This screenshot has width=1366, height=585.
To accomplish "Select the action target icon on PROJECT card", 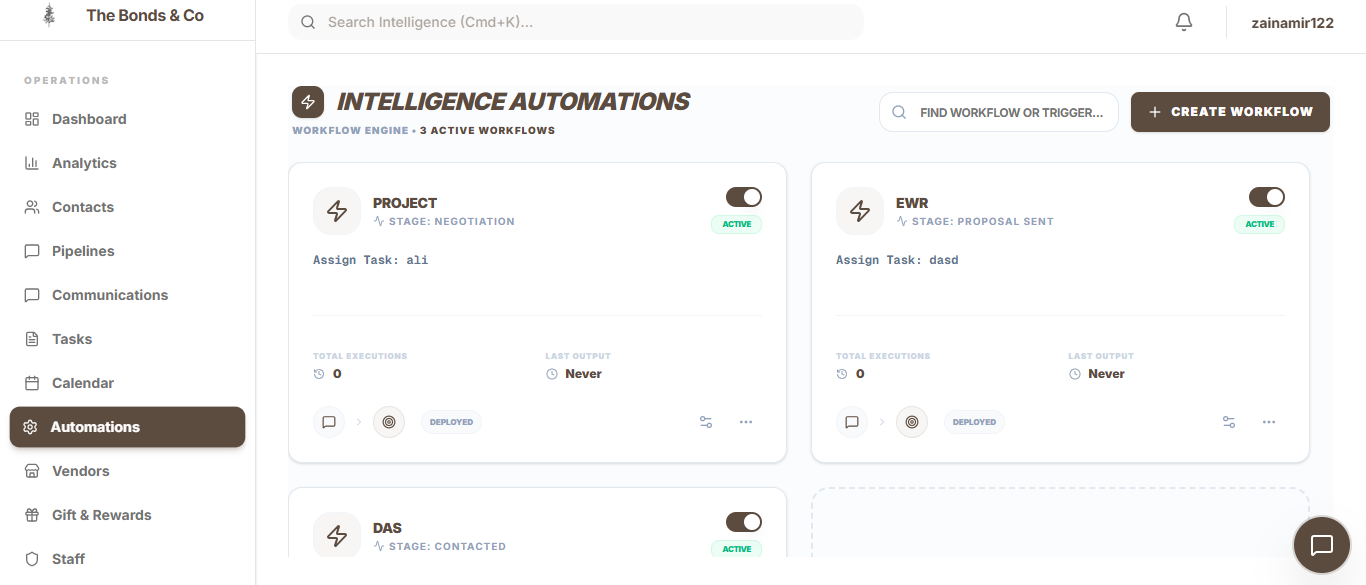I will pos(389,421).
